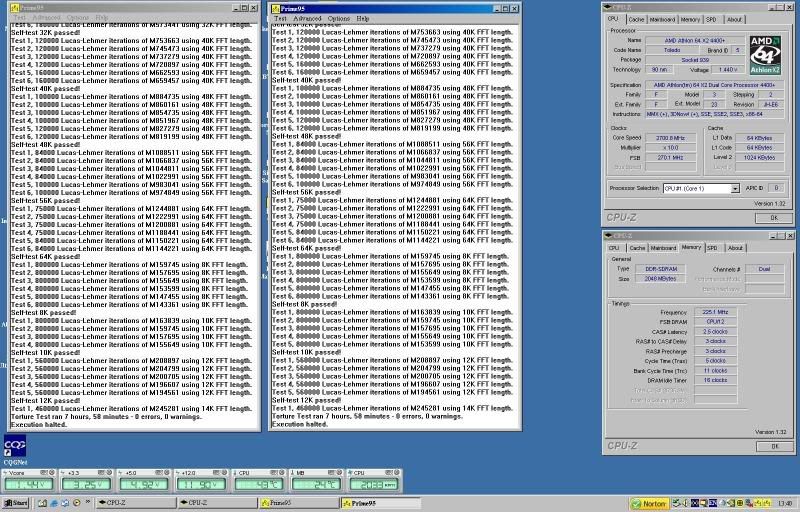Click the +3.3 voltage monitor readout
Viewport: 800px width, 512px height.
pos(86,484)
